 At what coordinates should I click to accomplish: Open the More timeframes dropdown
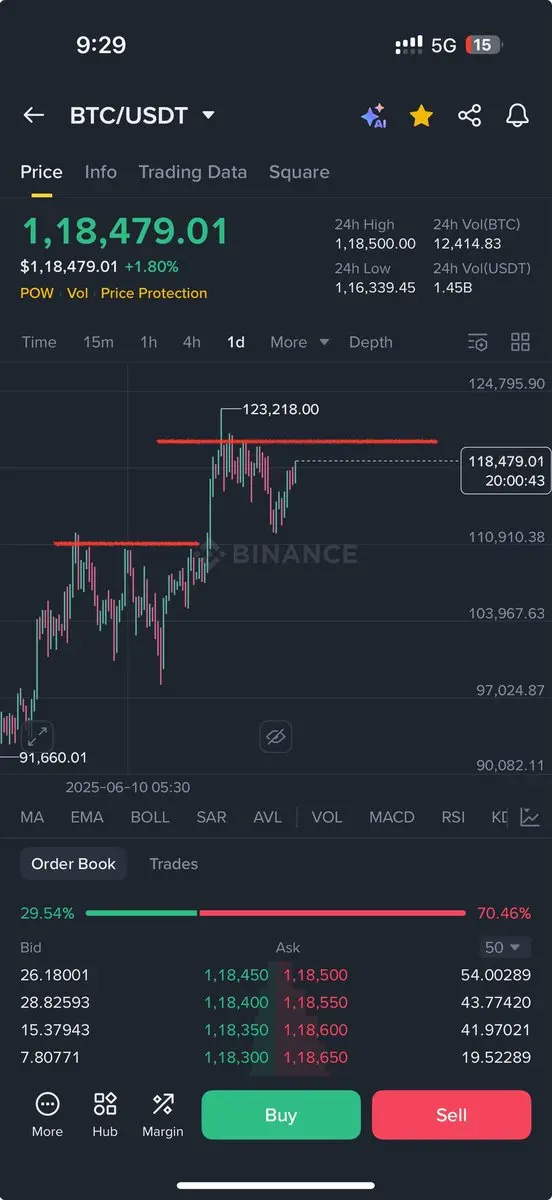pos(299,342)
